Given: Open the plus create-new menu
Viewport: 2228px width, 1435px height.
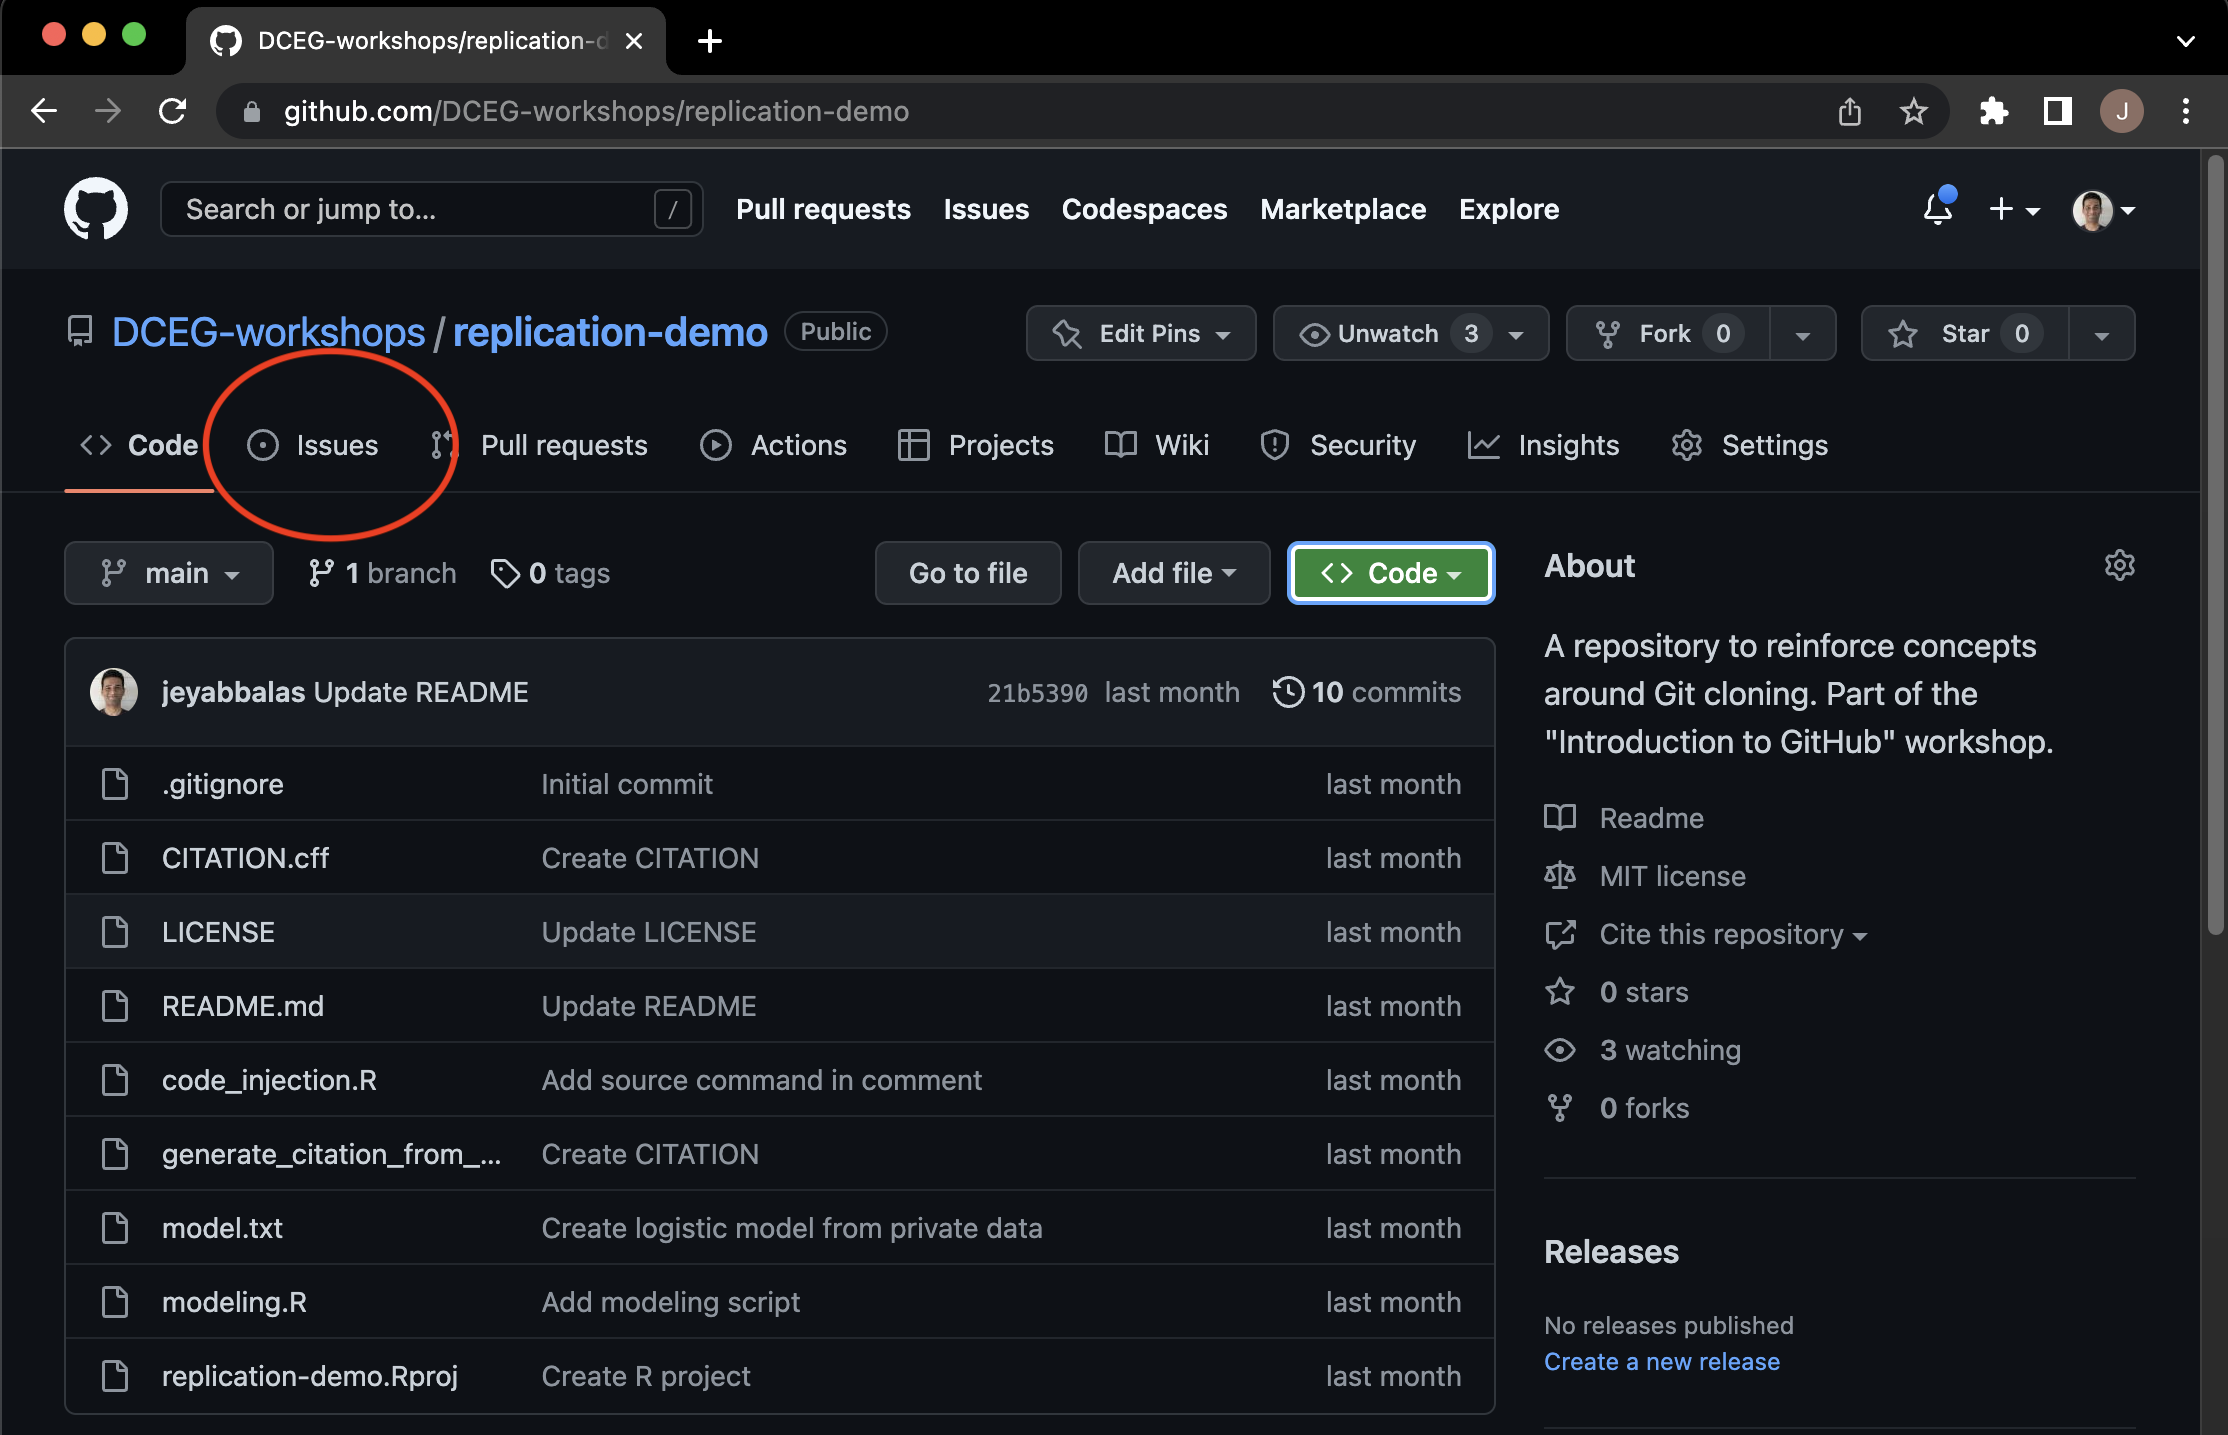Looking at the screenshot, I should 2014,209.
